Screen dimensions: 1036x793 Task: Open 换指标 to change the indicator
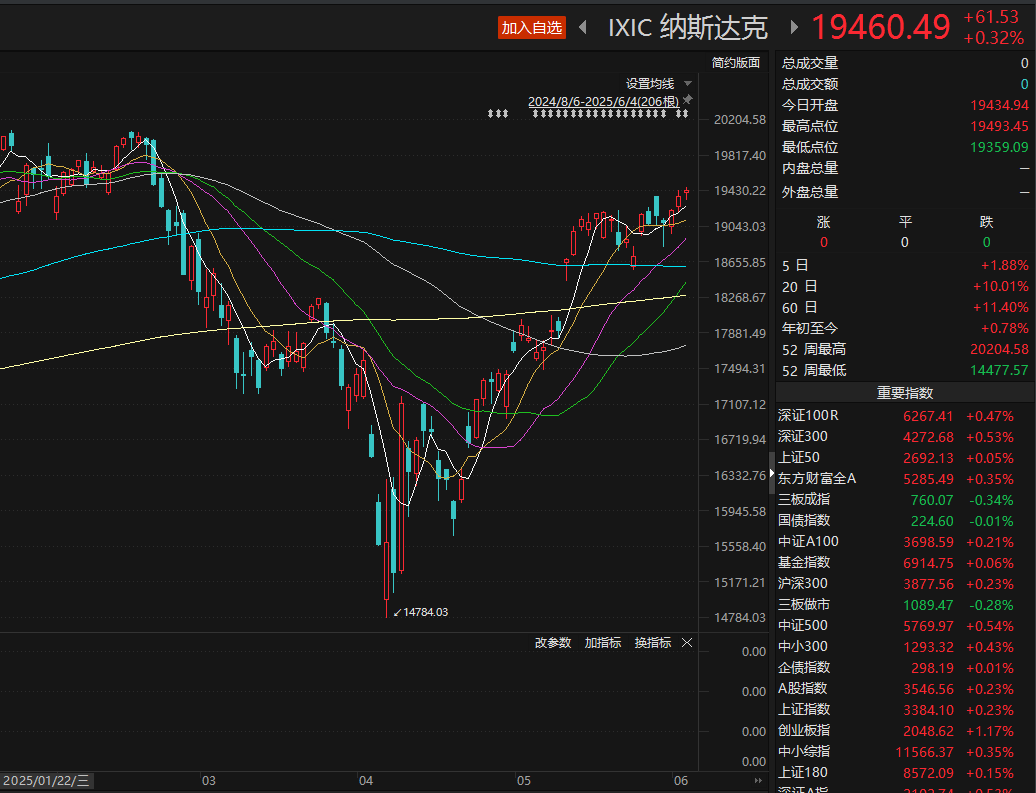point(653,642)
